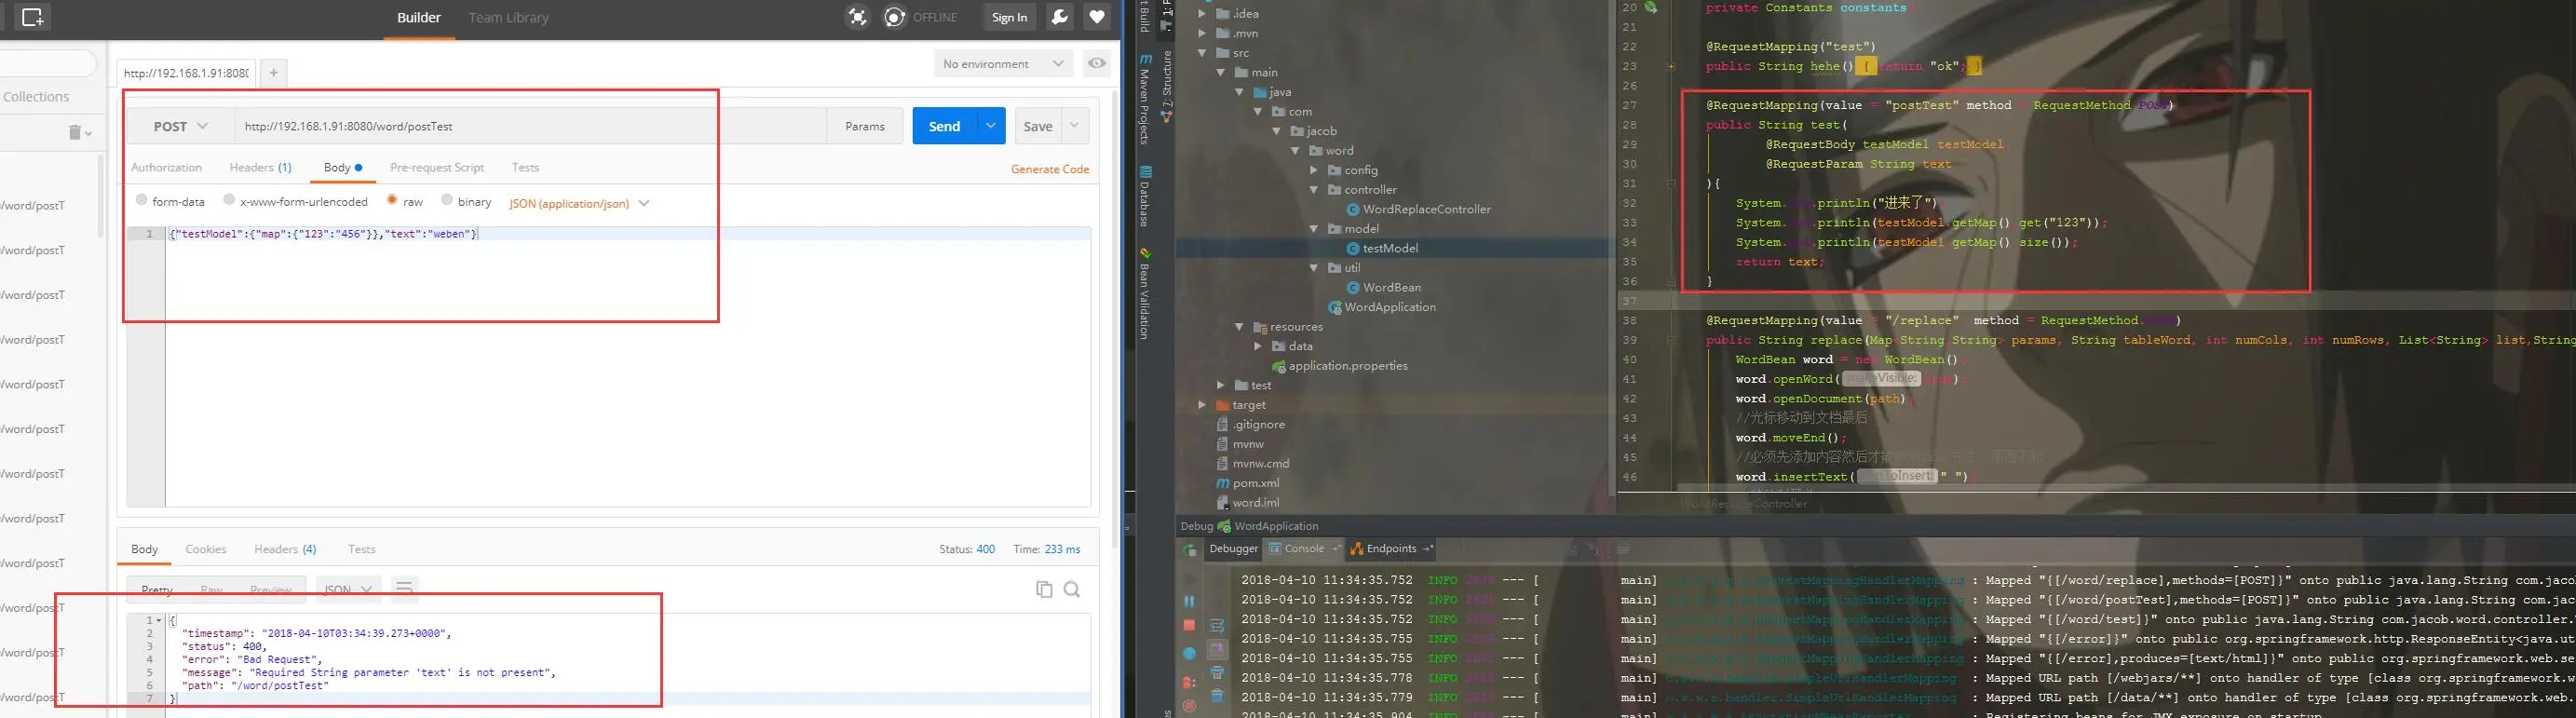Click the Save button

click(1038, 126)
